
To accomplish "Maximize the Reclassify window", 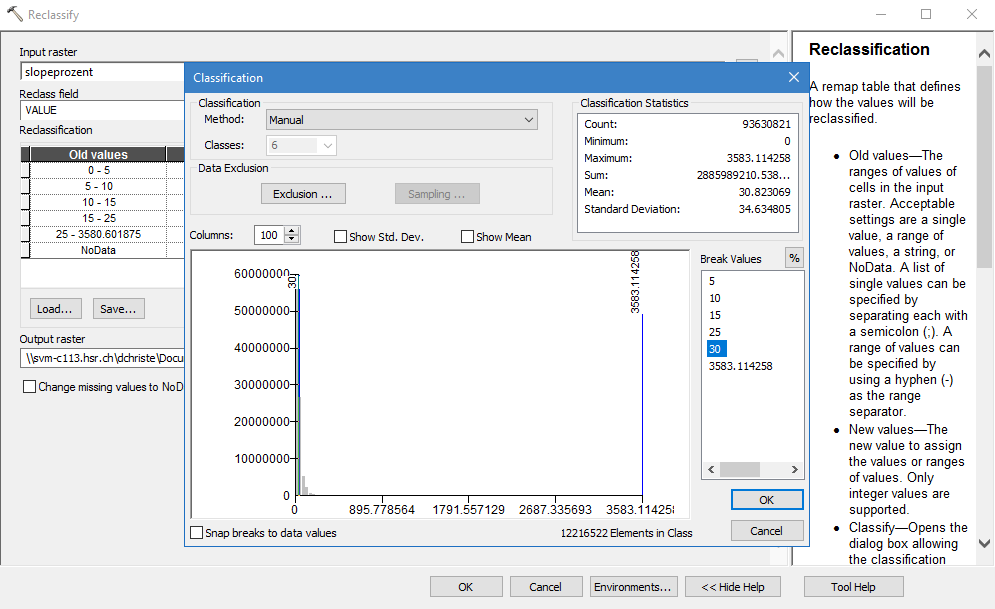I will pyautogui.click(x=926, y=14).
